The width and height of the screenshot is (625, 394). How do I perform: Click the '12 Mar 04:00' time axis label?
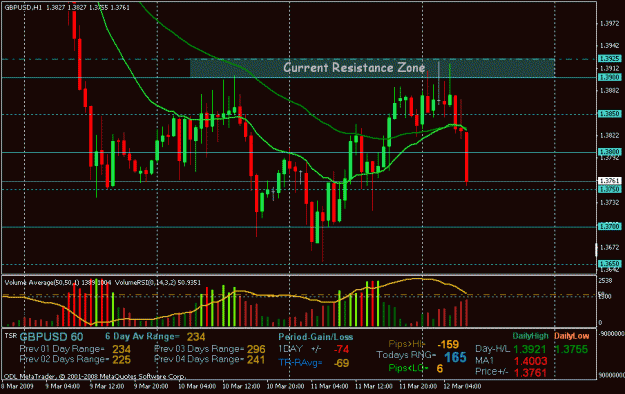pos(462,386)
